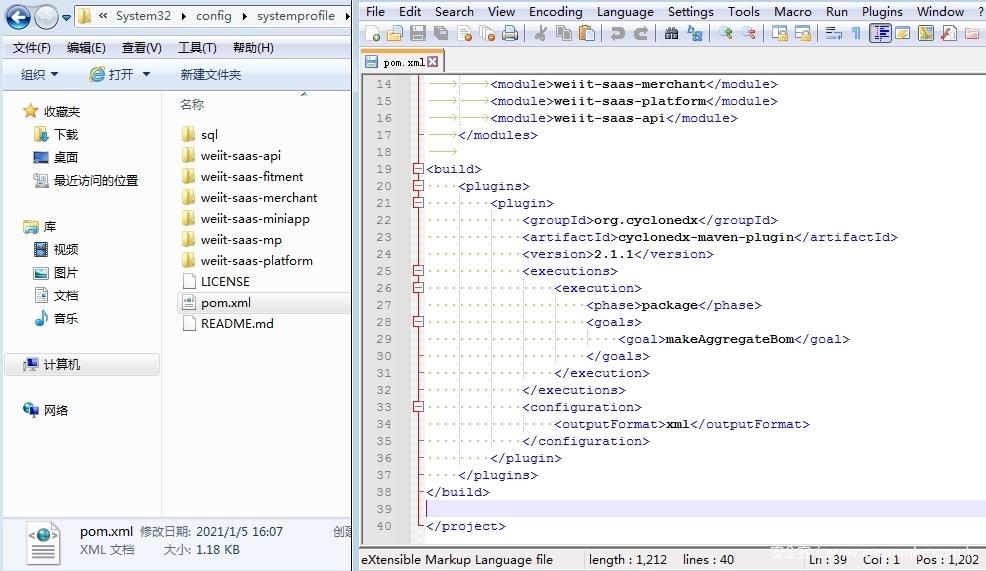This screenshot has width=986, height=571.
Task: Disable the indent guide toggle
Action: coord(880,34)
